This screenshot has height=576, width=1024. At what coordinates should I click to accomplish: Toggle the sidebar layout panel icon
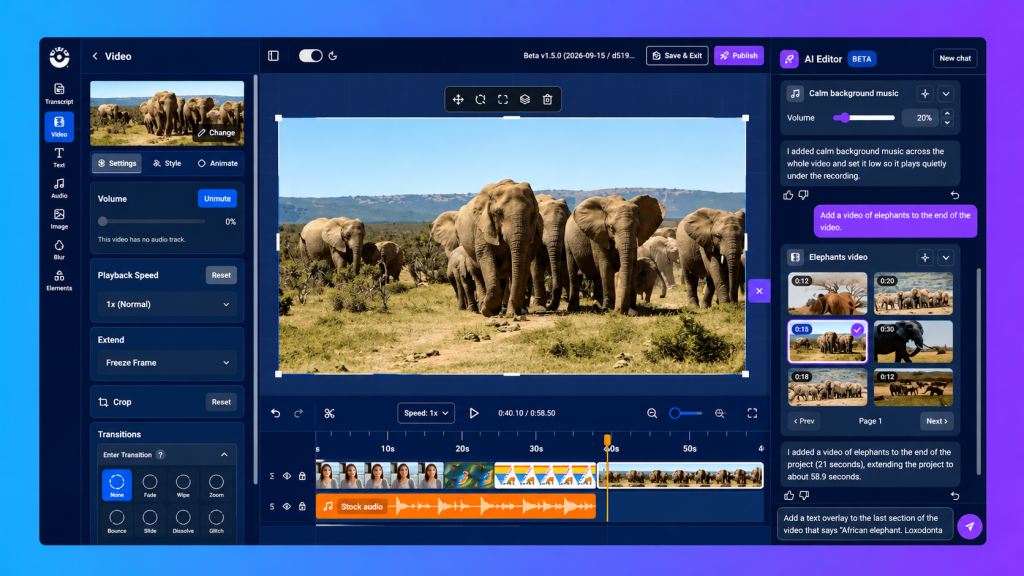[x=274, y=56]
